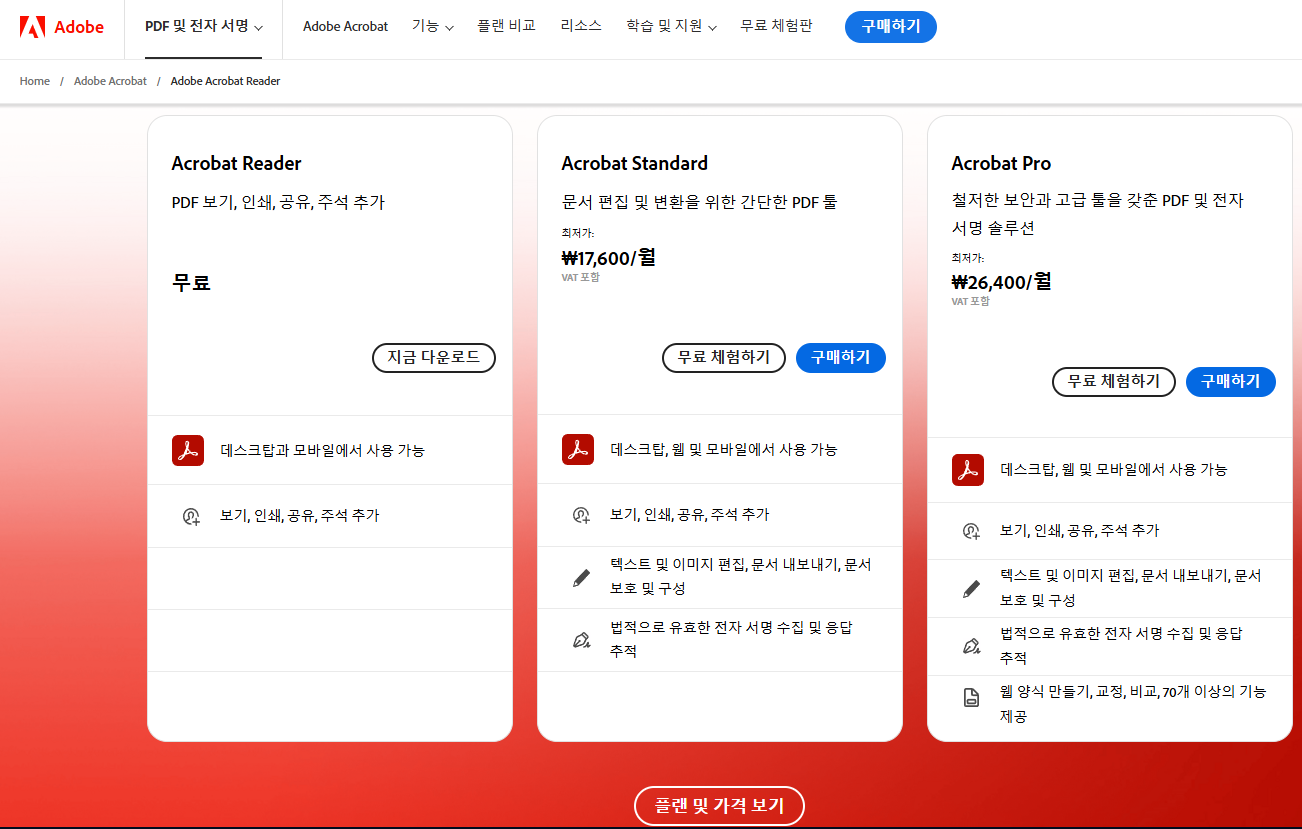Click Adobe Acrobat in the breadcrumb trail
The height and width of the screenshot is (829, 1302).
[110, 81]
